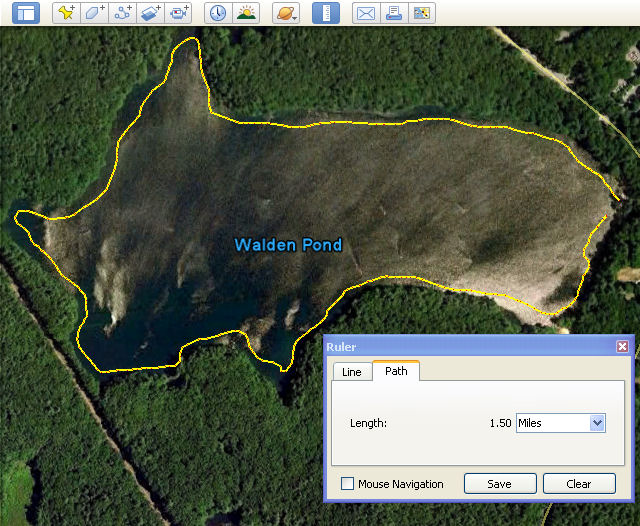Switch to the Line tab
Image resolution: width=640 pixels, height=526 pixels.
pos(352,372)
